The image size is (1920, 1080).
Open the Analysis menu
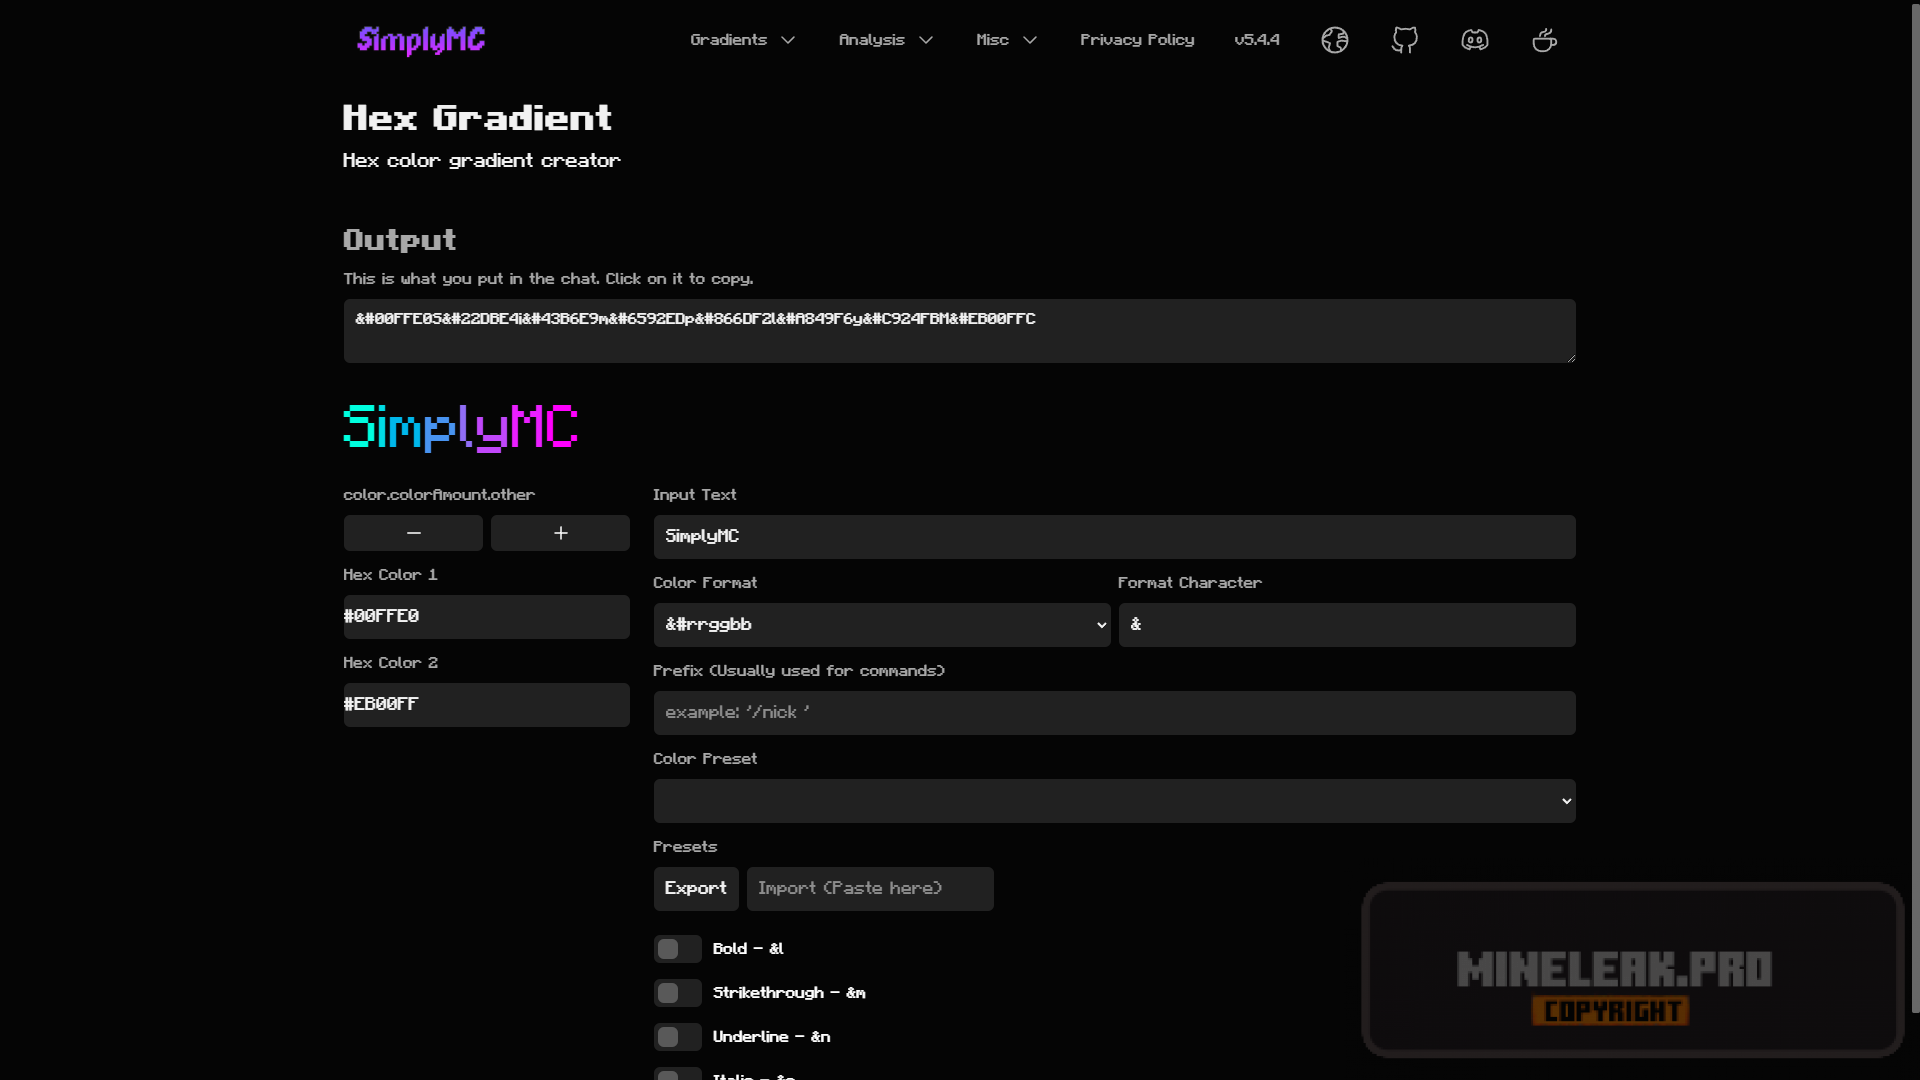click(x=885, y=40)
